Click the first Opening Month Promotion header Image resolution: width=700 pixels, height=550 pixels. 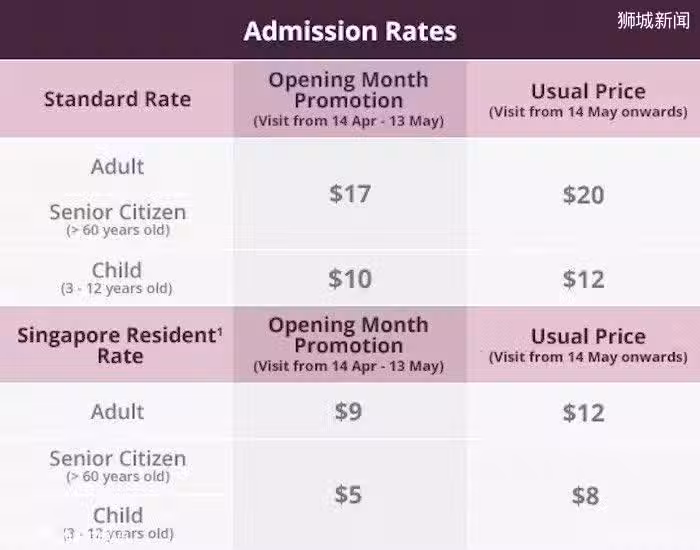pyautogui.click(x=349, y=99)
